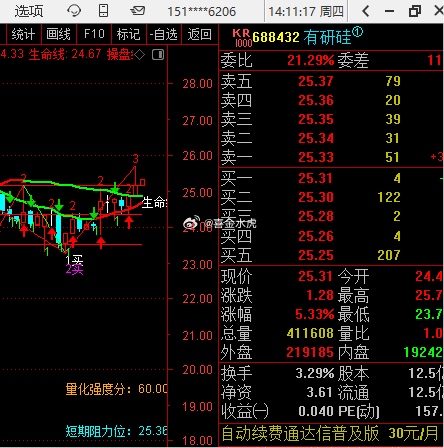
Task: Click stock name 有研硅
Action: [327, 37]
